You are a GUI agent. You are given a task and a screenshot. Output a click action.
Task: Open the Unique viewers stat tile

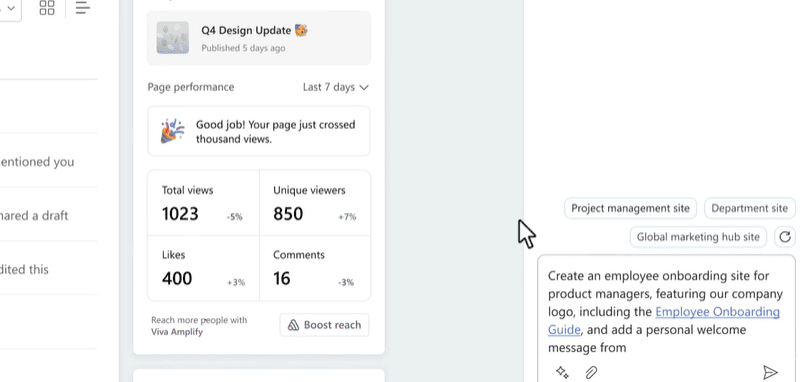[x=315, y=203]
